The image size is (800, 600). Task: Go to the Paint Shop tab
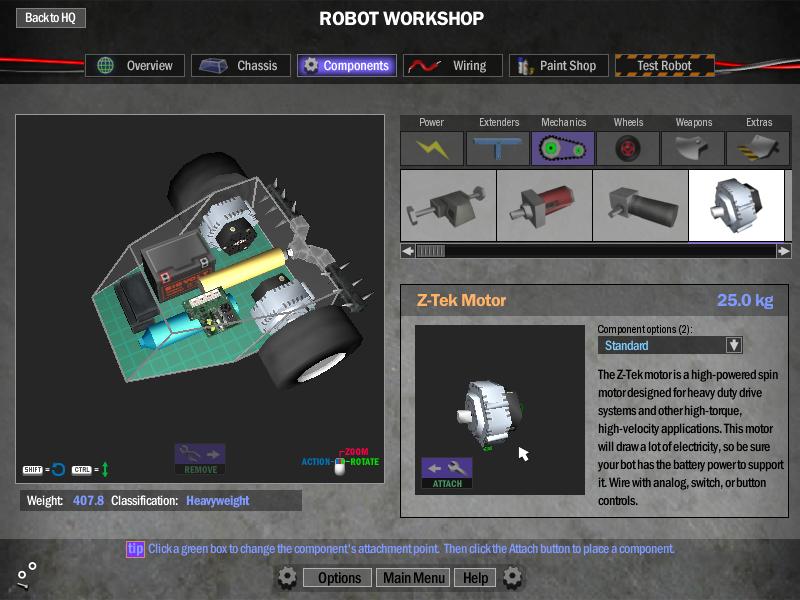point(556,66)
